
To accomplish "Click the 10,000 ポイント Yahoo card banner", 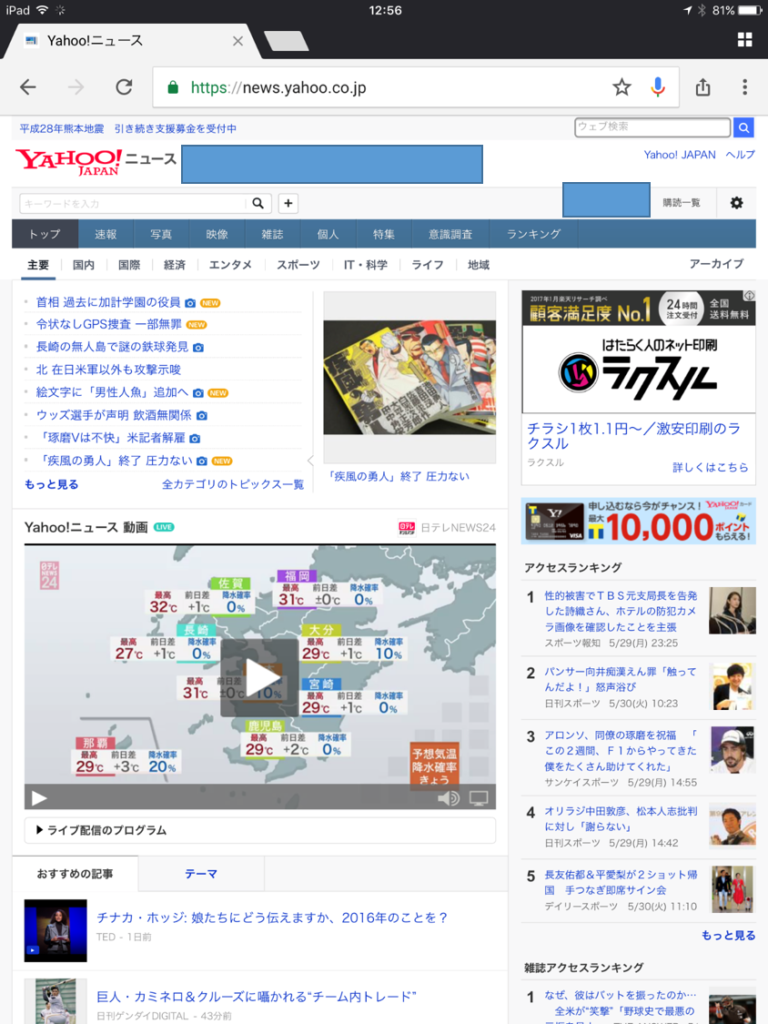I will pos(638,521).
